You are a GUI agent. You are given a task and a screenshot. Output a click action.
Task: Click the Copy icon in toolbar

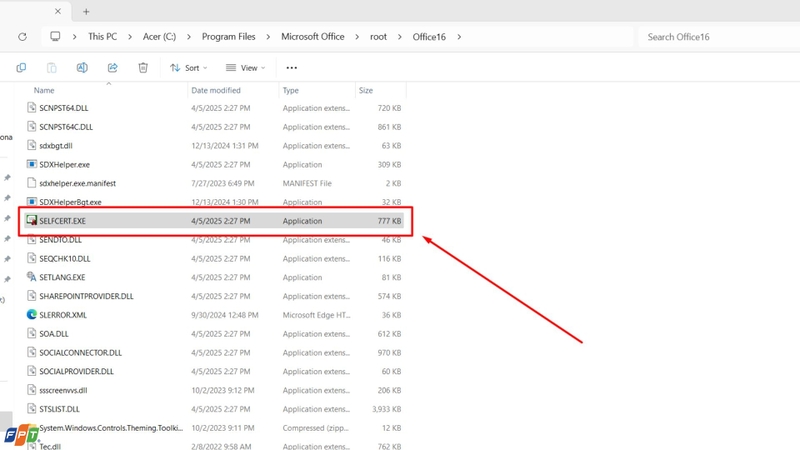click(21, 68)
